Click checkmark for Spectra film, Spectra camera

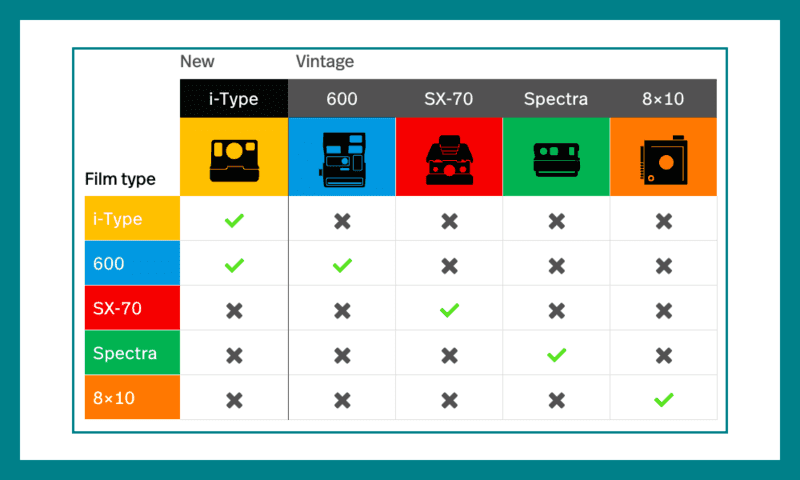tap(556, 355)
